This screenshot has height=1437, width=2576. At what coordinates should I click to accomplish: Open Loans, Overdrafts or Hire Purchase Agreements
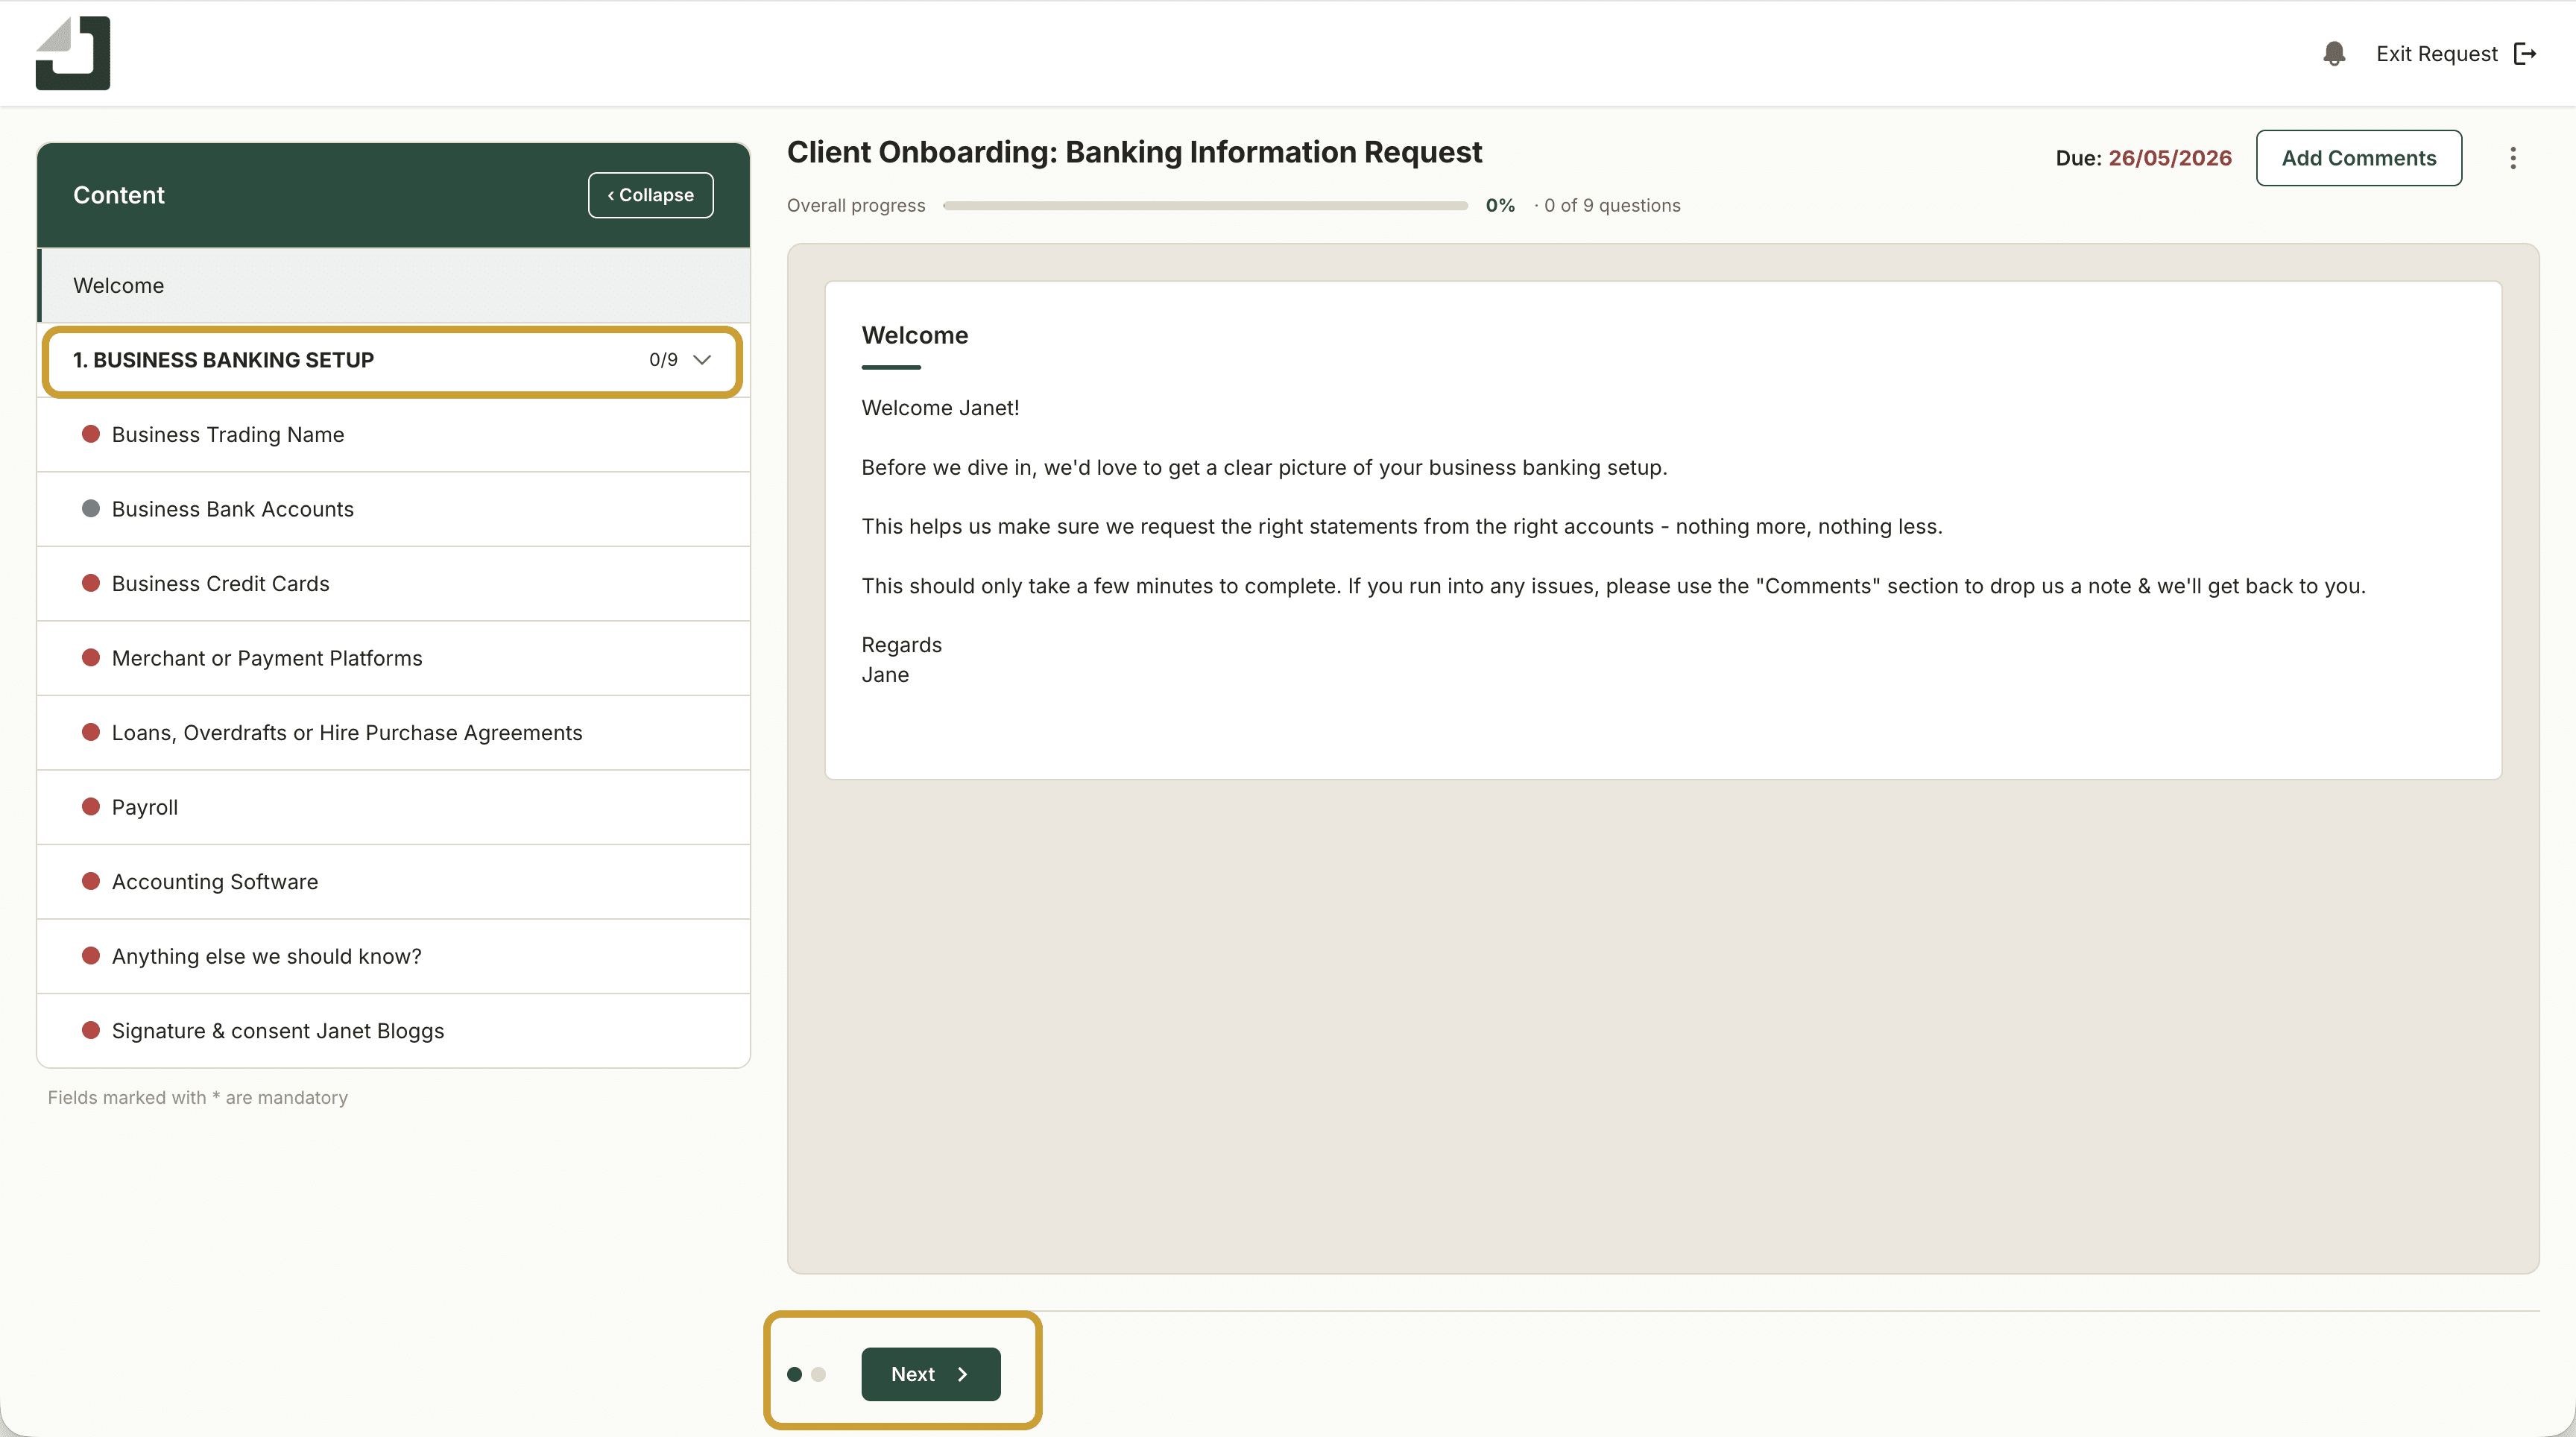pyautogui.click(x=394, y=733)
